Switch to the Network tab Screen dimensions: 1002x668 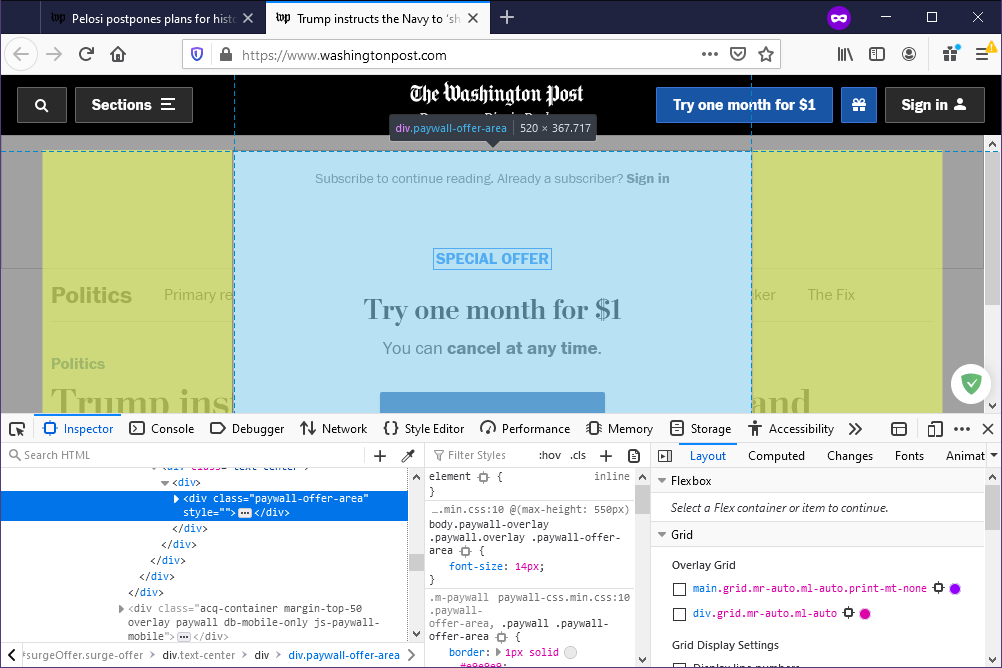333,429
